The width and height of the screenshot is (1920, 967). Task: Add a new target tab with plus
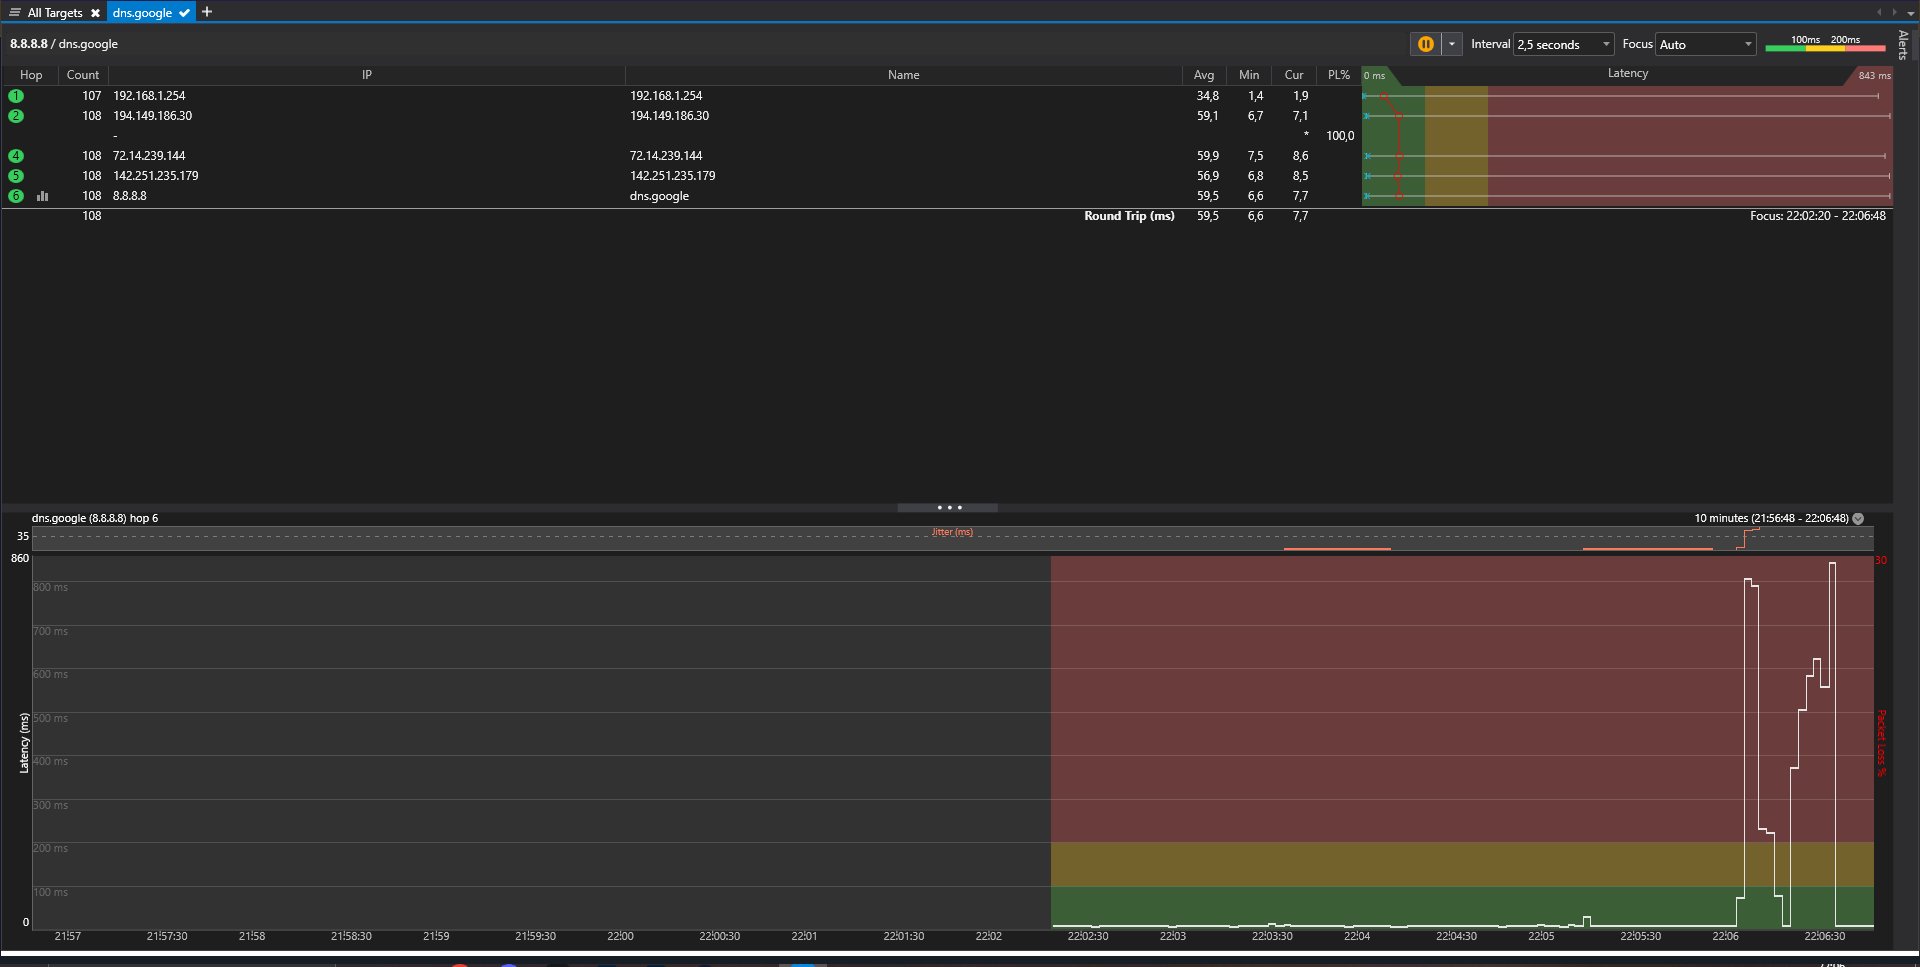point(207,12)
